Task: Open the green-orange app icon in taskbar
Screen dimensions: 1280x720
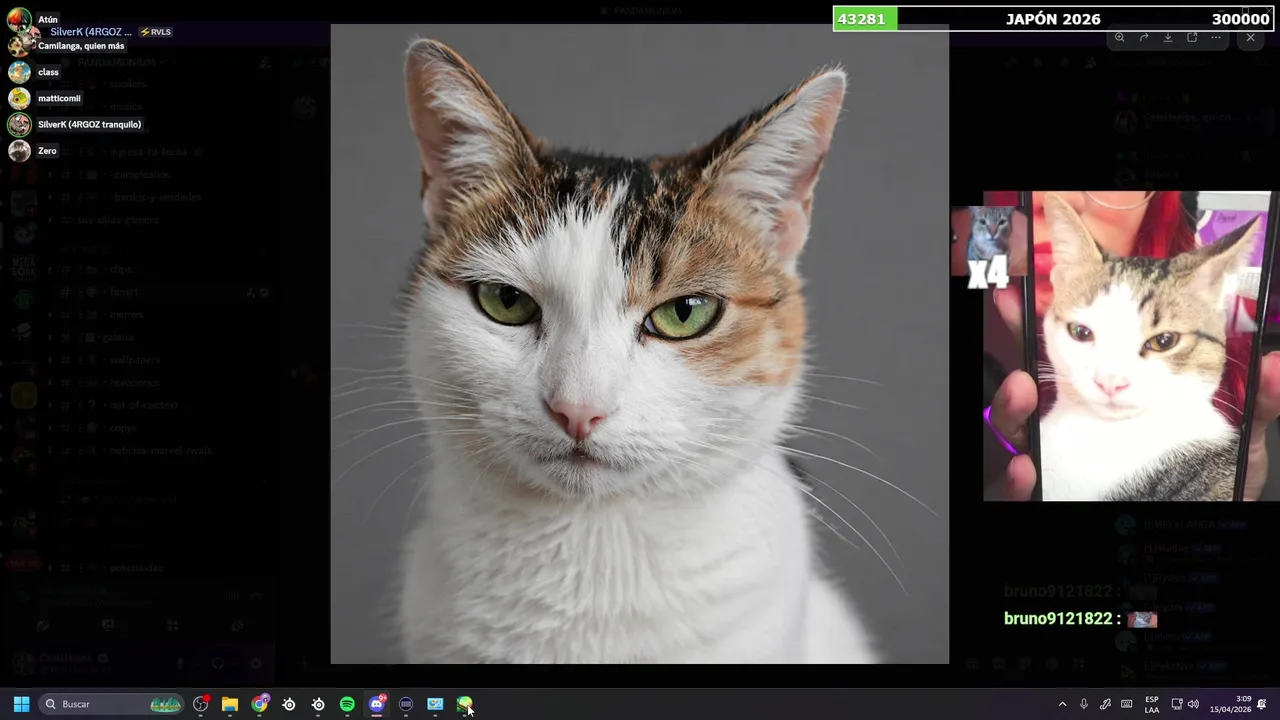Action: pyautogui.click(x=464, y=704)
